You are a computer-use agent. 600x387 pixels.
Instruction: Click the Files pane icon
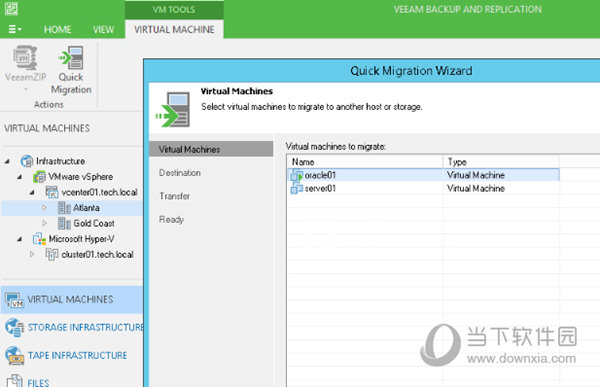pos(15,381)
